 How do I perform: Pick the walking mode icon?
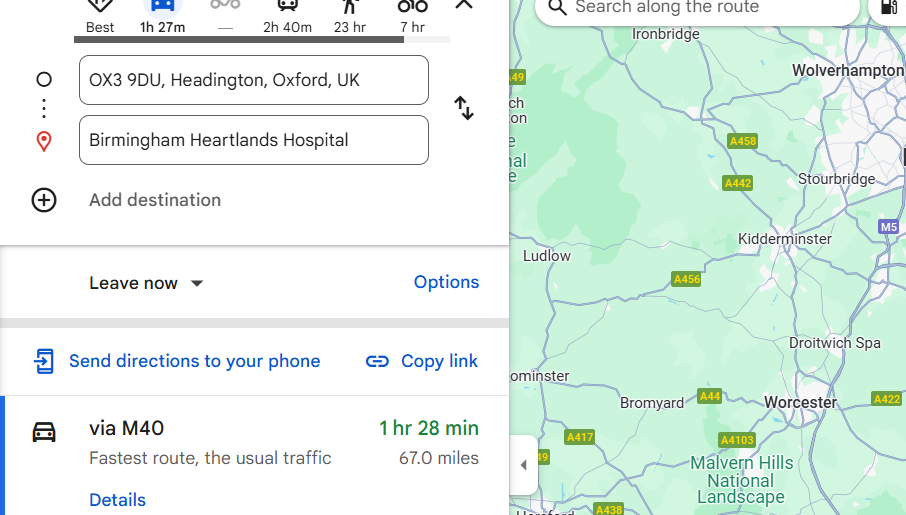click(x=349, y=14)
